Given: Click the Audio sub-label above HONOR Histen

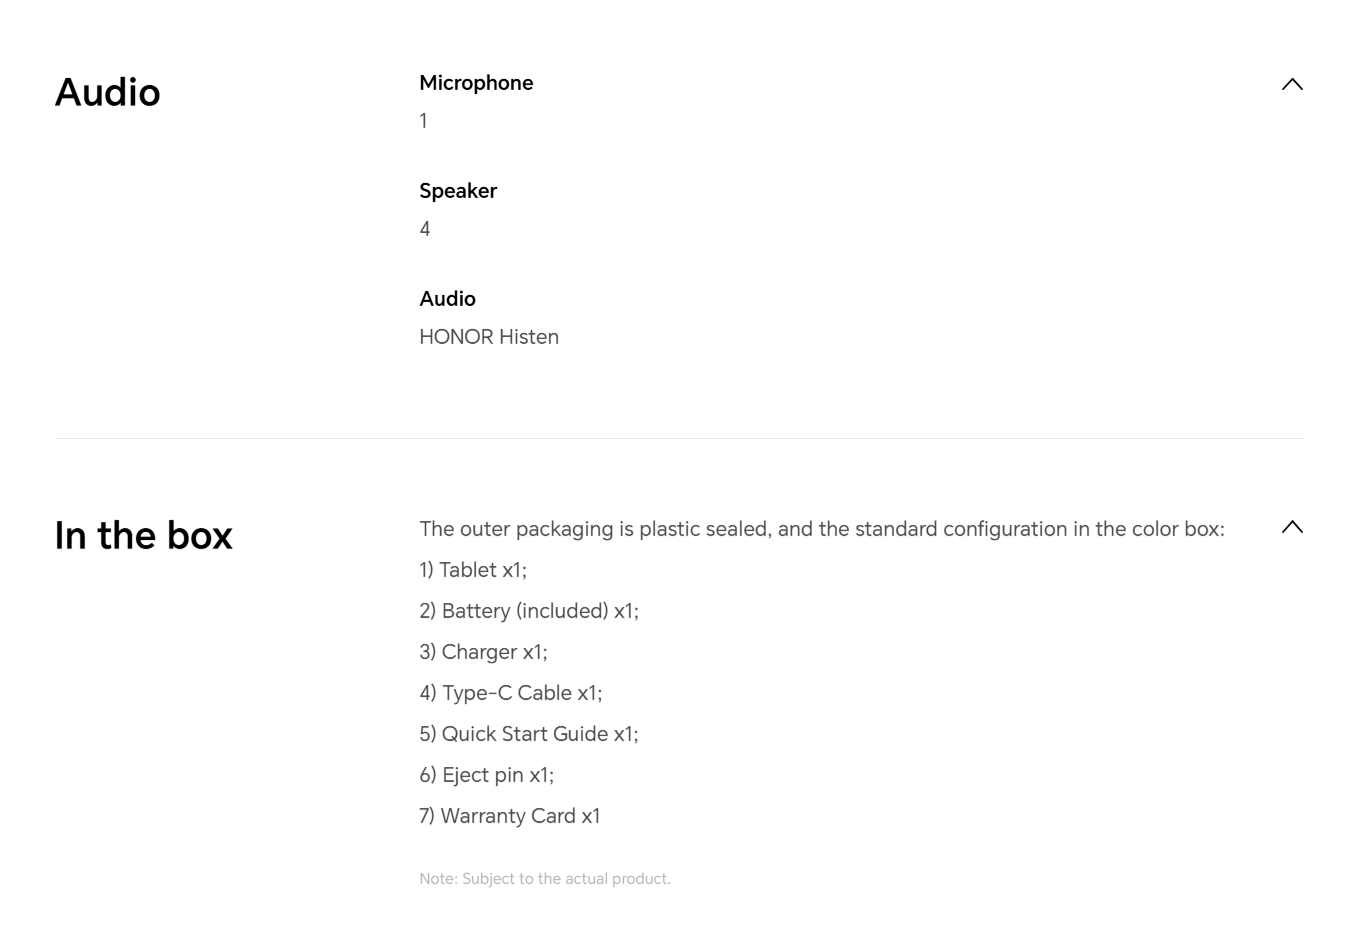Looking at the screenshot, I should (x=447, y=299).
